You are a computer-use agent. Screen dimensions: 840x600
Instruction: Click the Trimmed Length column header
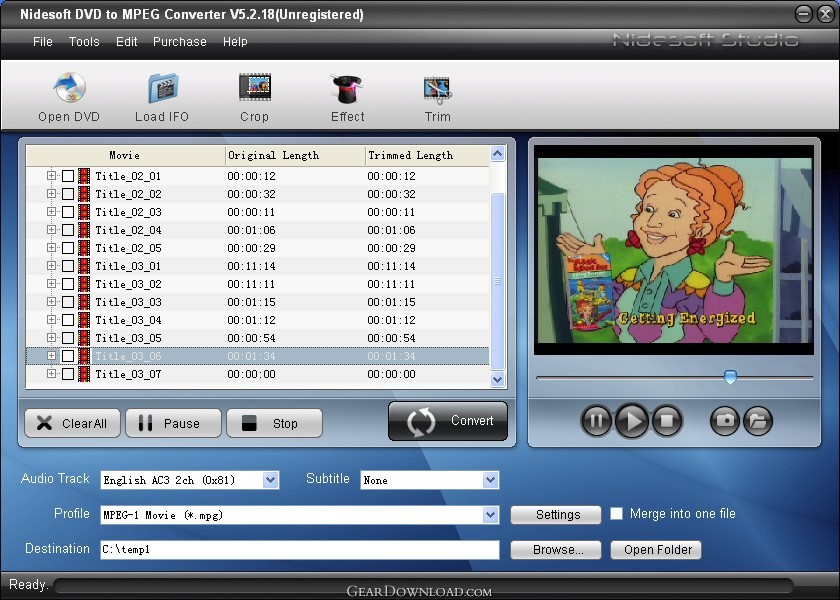click(427, 155)
